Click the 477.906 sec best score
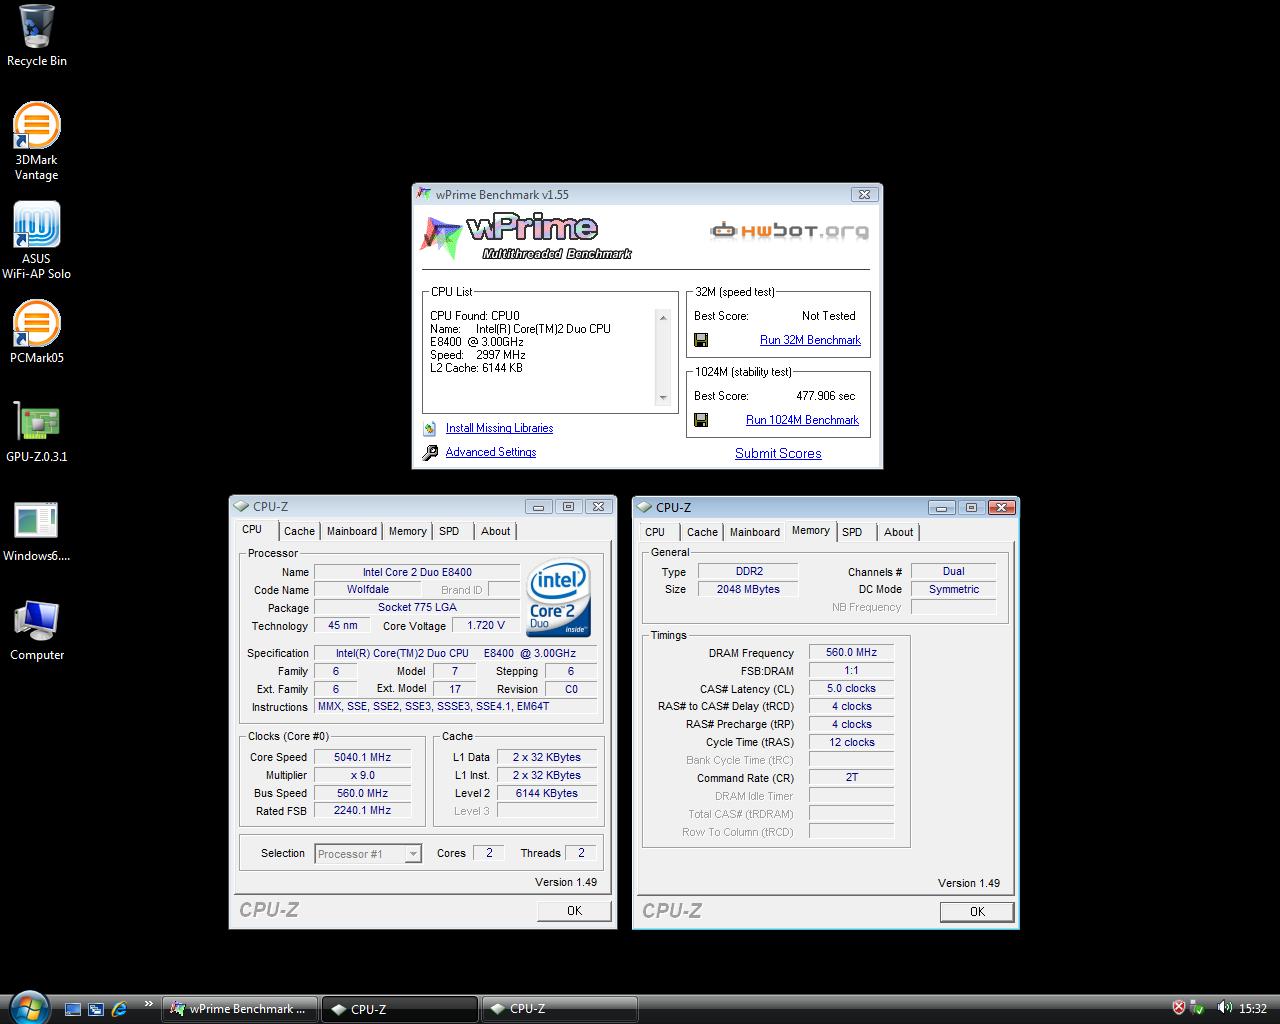This screenshot has width=1280, height=1024. [826, 396]
